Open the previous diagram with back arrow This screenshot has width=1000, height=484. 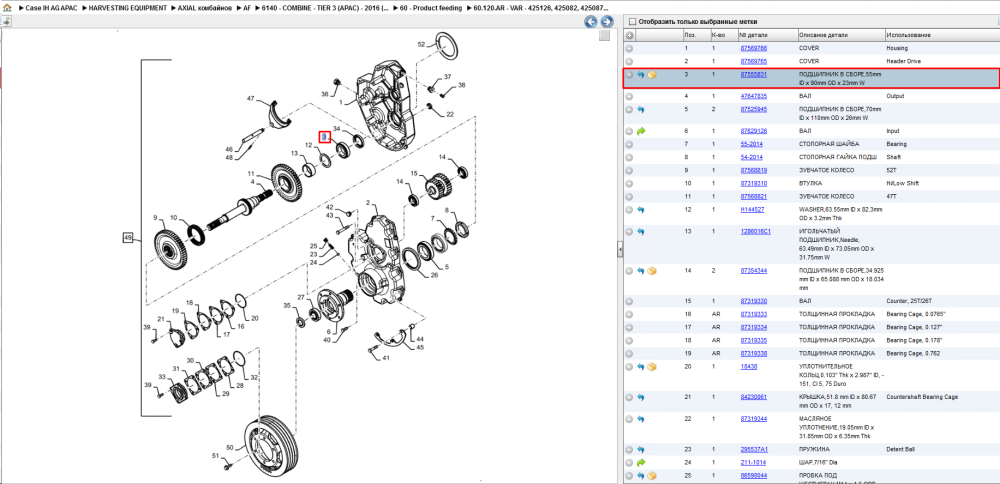coord(591,22)
